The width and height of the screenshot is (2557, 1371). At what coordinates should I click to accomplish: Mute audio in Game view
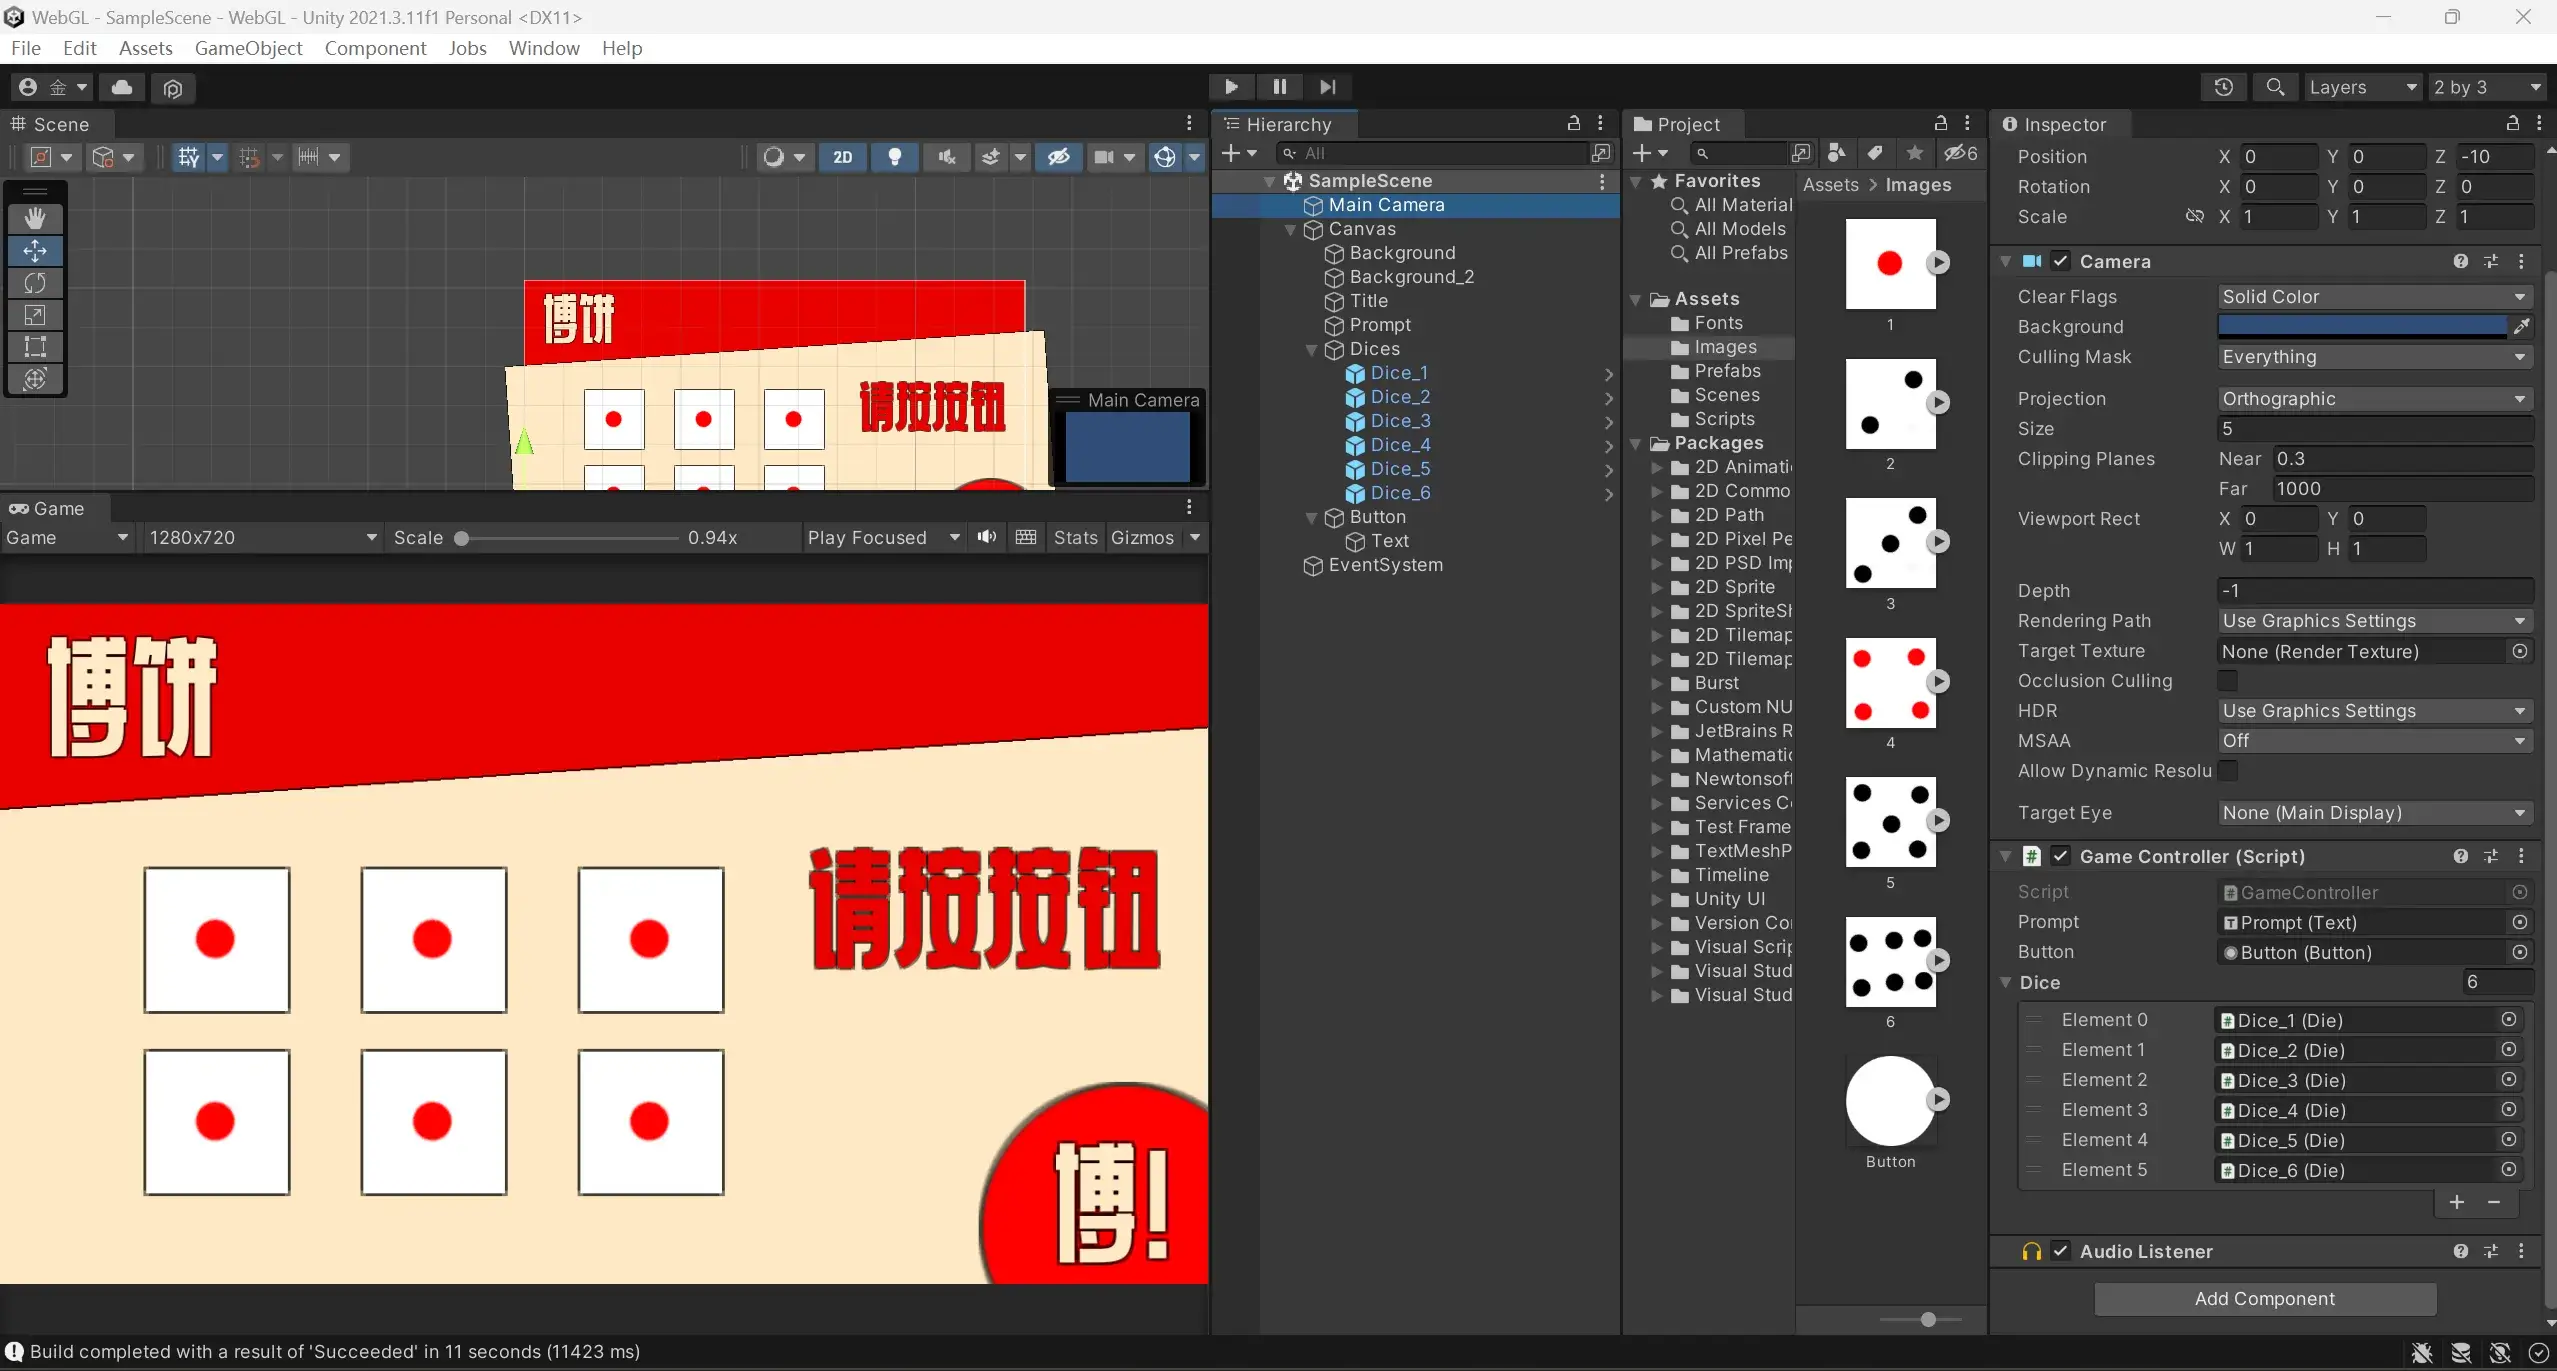pyautogui.click(x=987, y=537)
